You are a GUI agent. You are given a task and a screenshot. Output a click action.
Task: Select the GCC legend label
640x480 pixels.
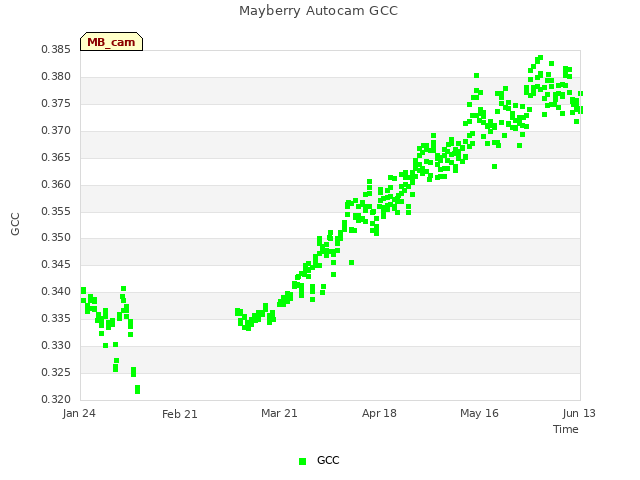[328, 460]
